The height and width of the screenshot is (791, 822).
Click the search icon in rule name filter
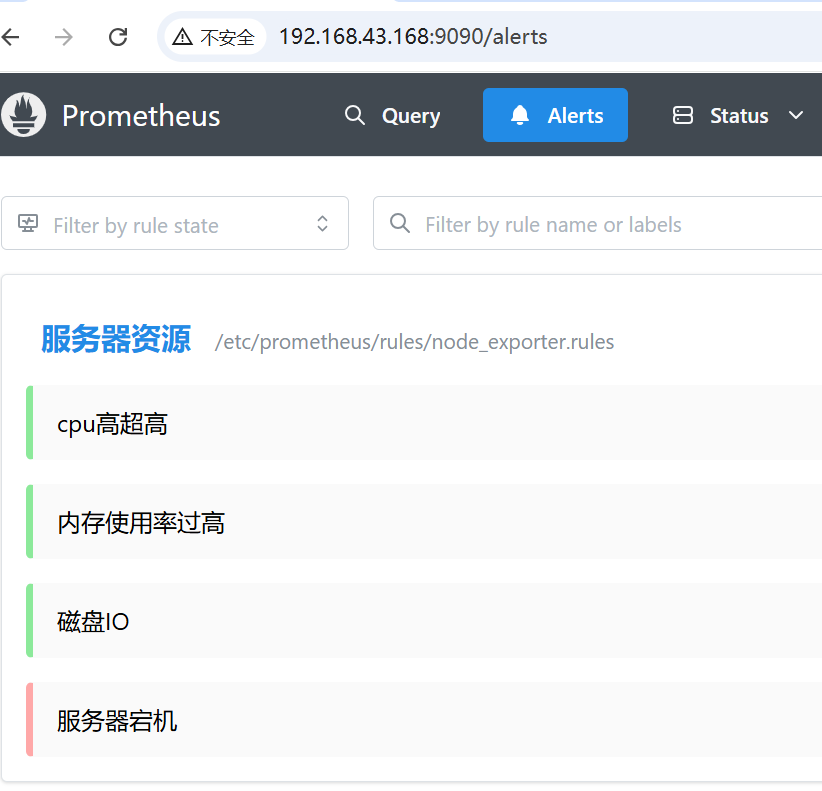pos(400,223)
